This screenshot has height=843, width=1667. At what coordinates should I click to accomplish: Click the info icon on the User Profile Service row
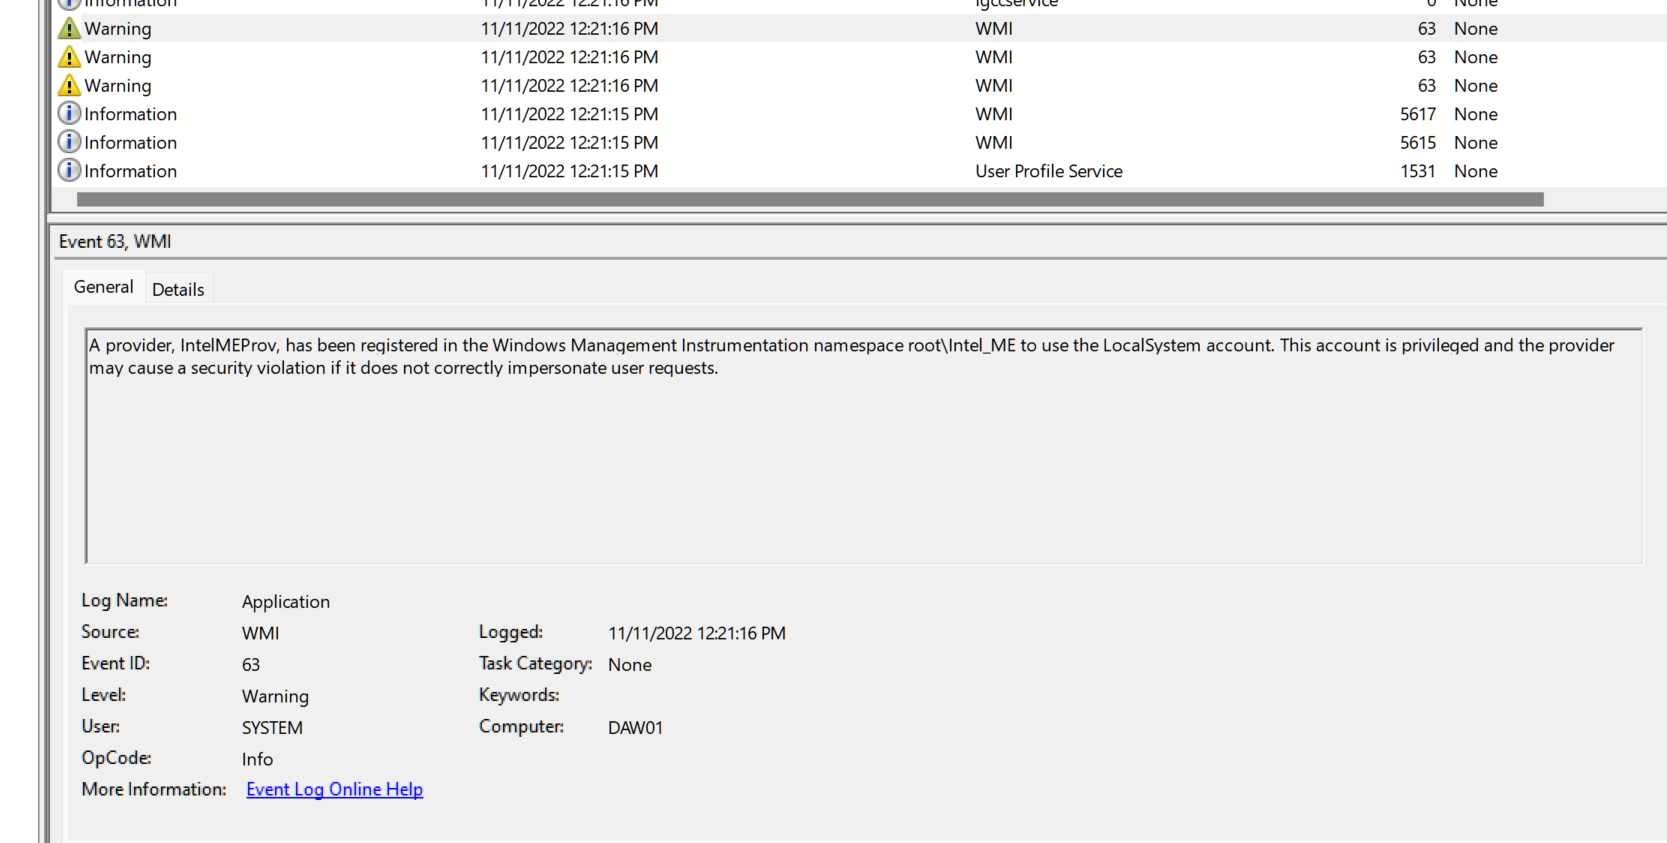pyautogui.click(x=69, y=170)
